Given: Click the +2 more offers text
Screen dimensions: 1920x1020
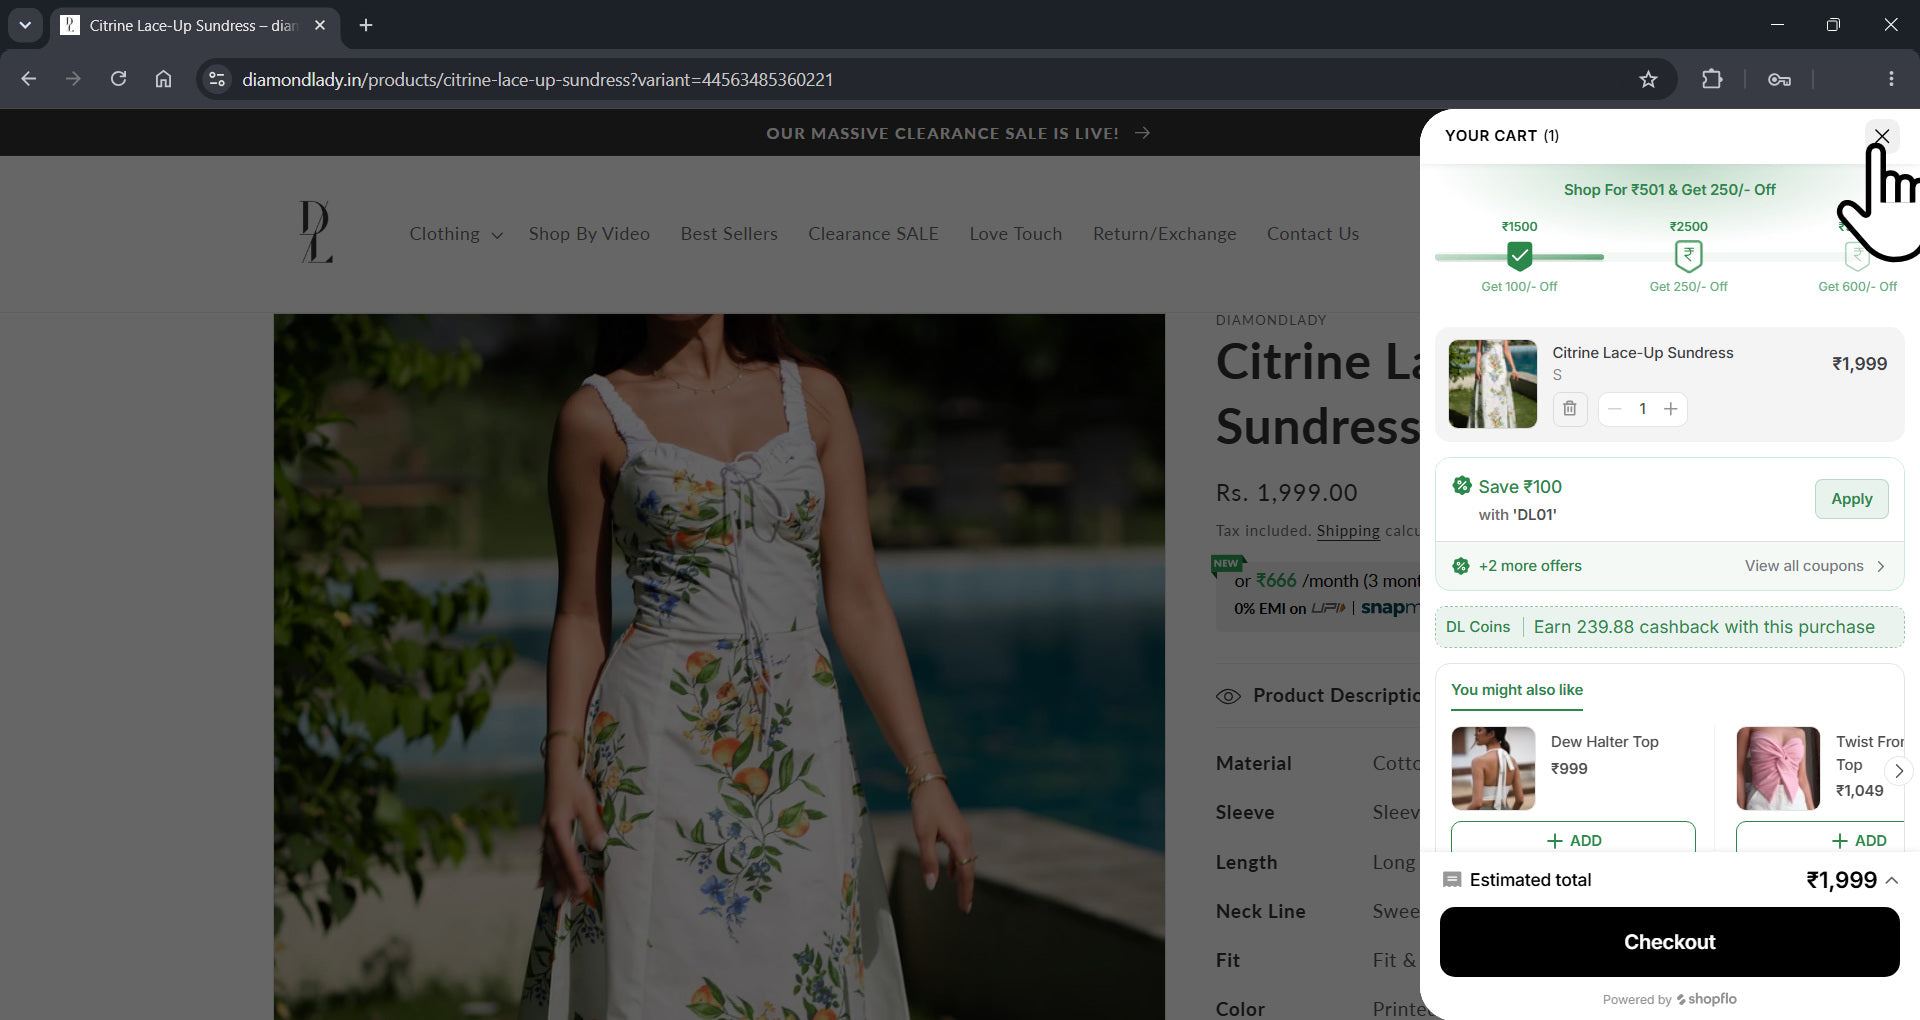Looking at the screenshot, I should pos(1530,566).
